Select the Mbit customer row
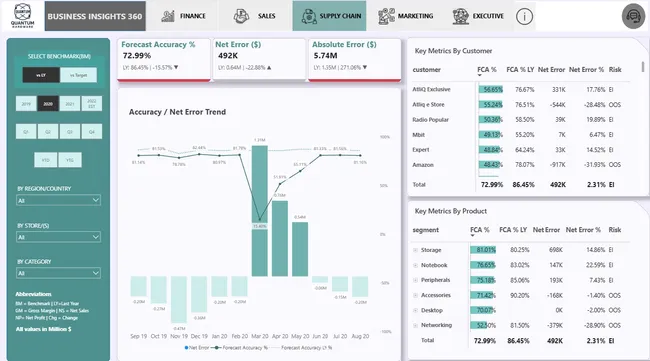The height and width of the screenshot is (361, 650). (520, 135)
